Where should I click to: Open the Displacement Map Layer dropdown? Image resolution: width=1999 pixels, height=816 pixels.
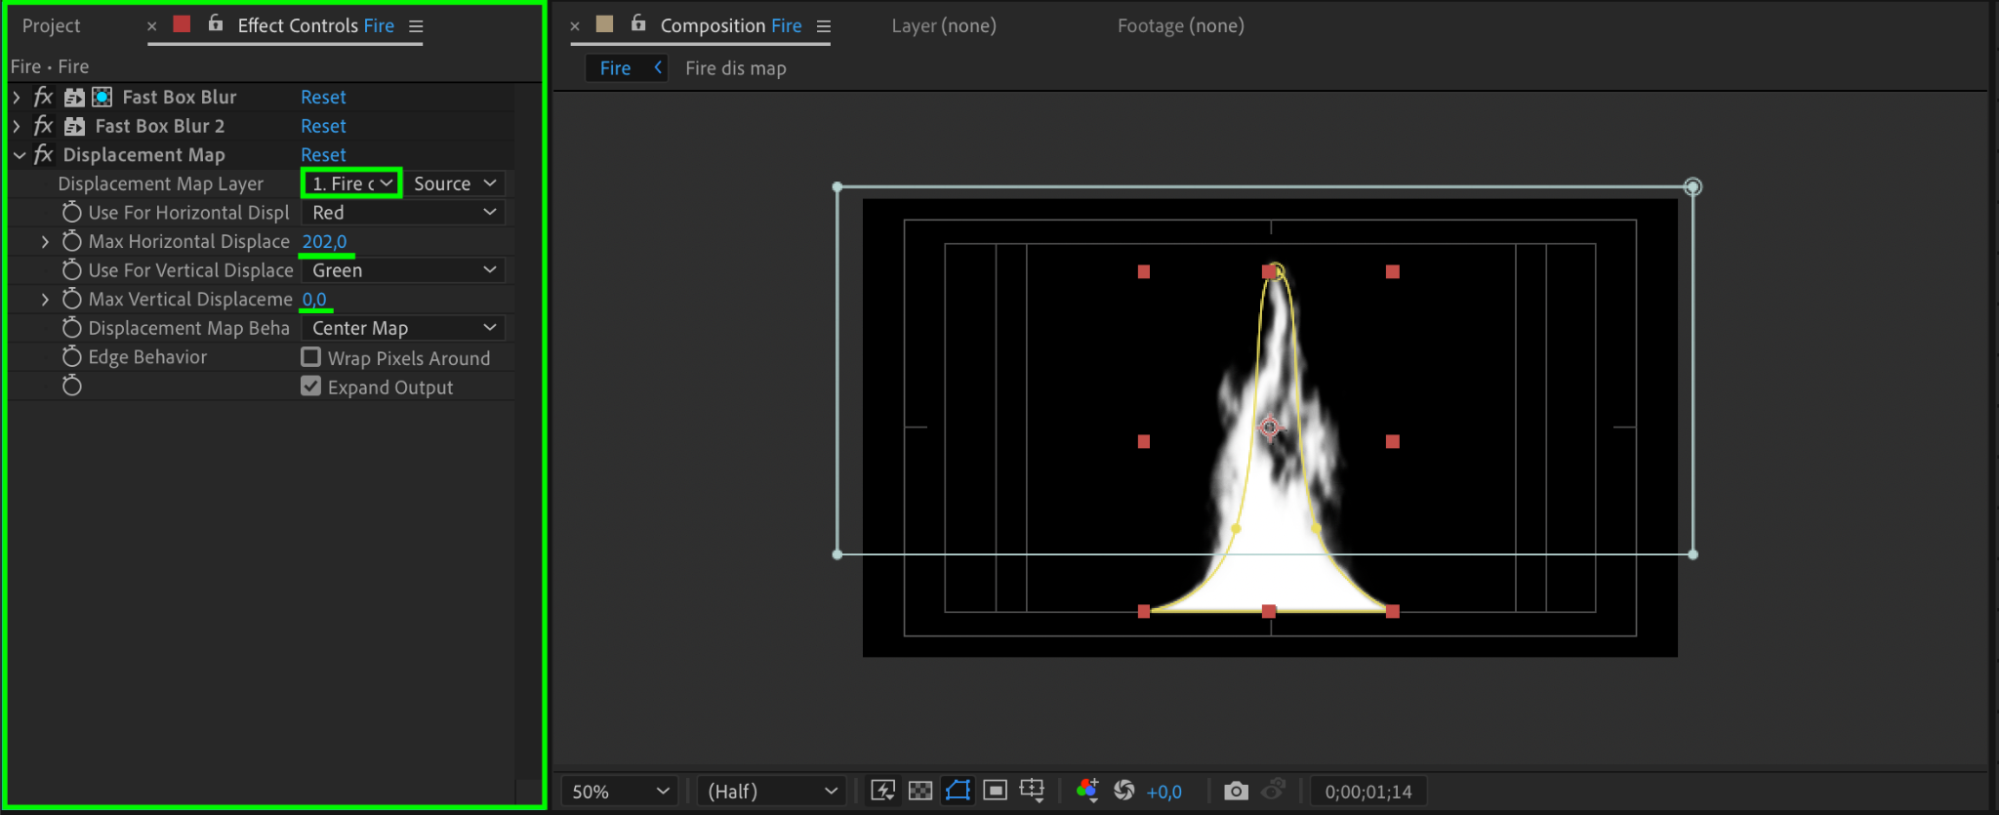pyautogui.click(x=351, y=183)
